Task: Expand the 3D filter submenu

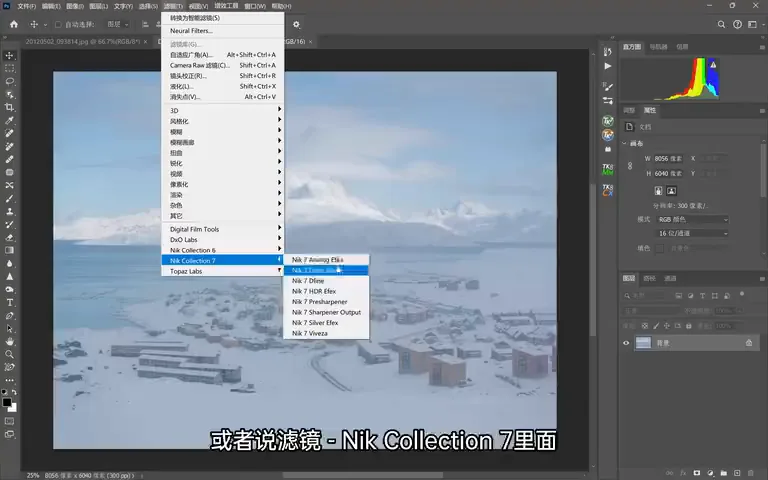Action: point(222,110)
